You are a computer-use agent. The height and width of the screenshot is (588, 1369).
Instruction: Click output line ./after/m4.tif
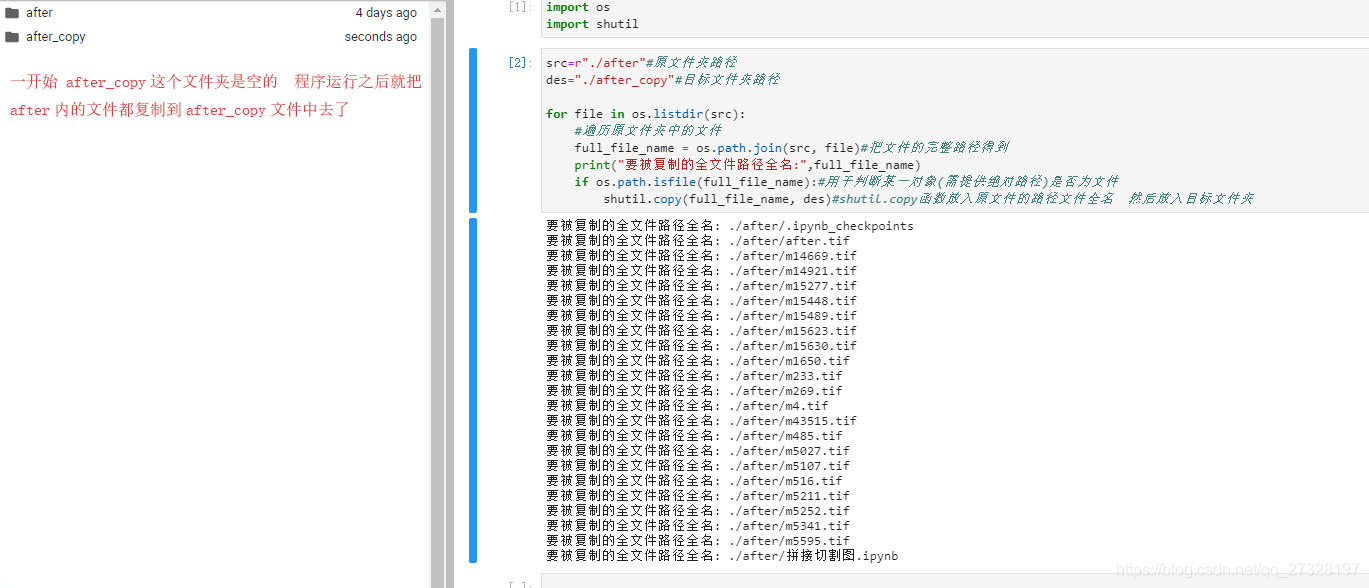pos(687,406)
